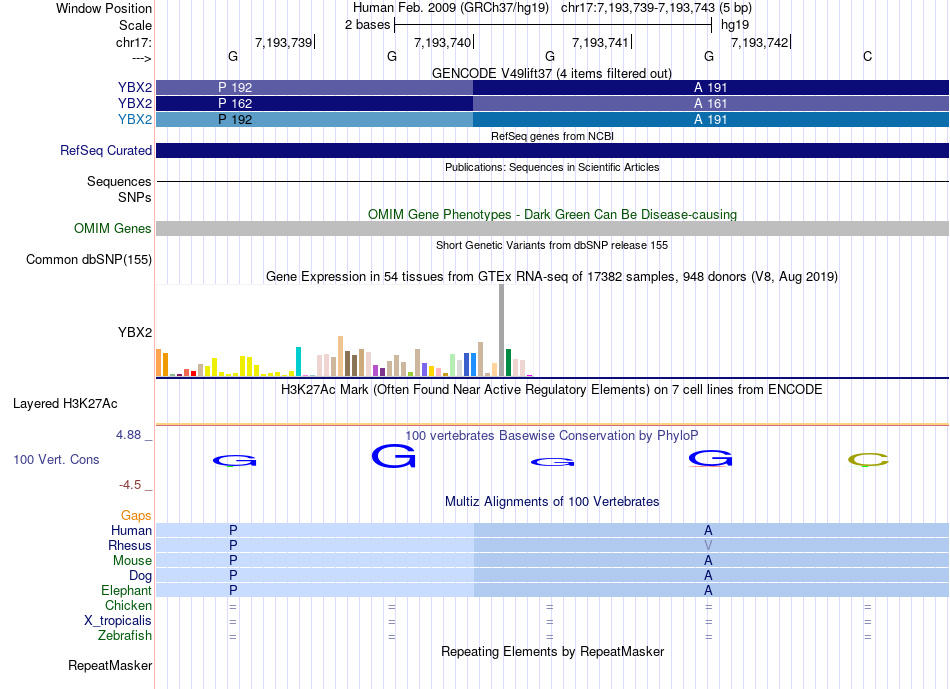Screen dimensions: 950x689
Task: Click the RefSeq genes from NCBI title
Action: [552, 136]
